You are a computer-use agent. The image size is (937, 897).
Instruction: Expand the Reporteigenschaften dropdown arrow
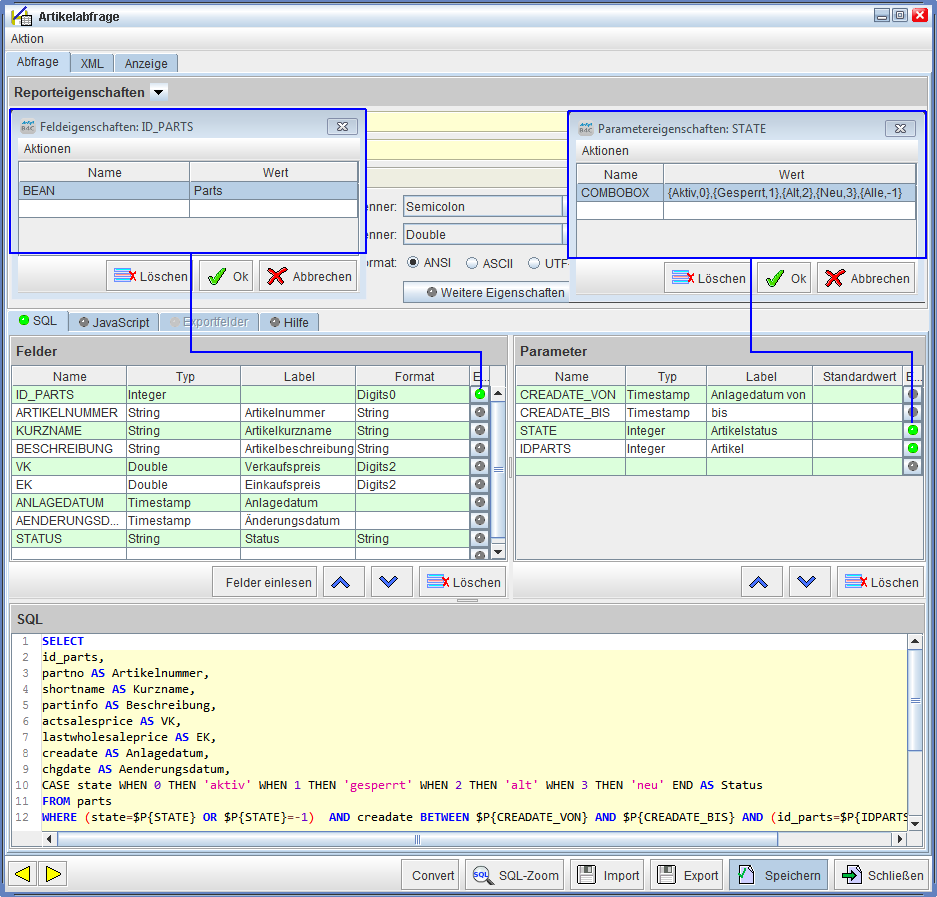pos(158,92)
